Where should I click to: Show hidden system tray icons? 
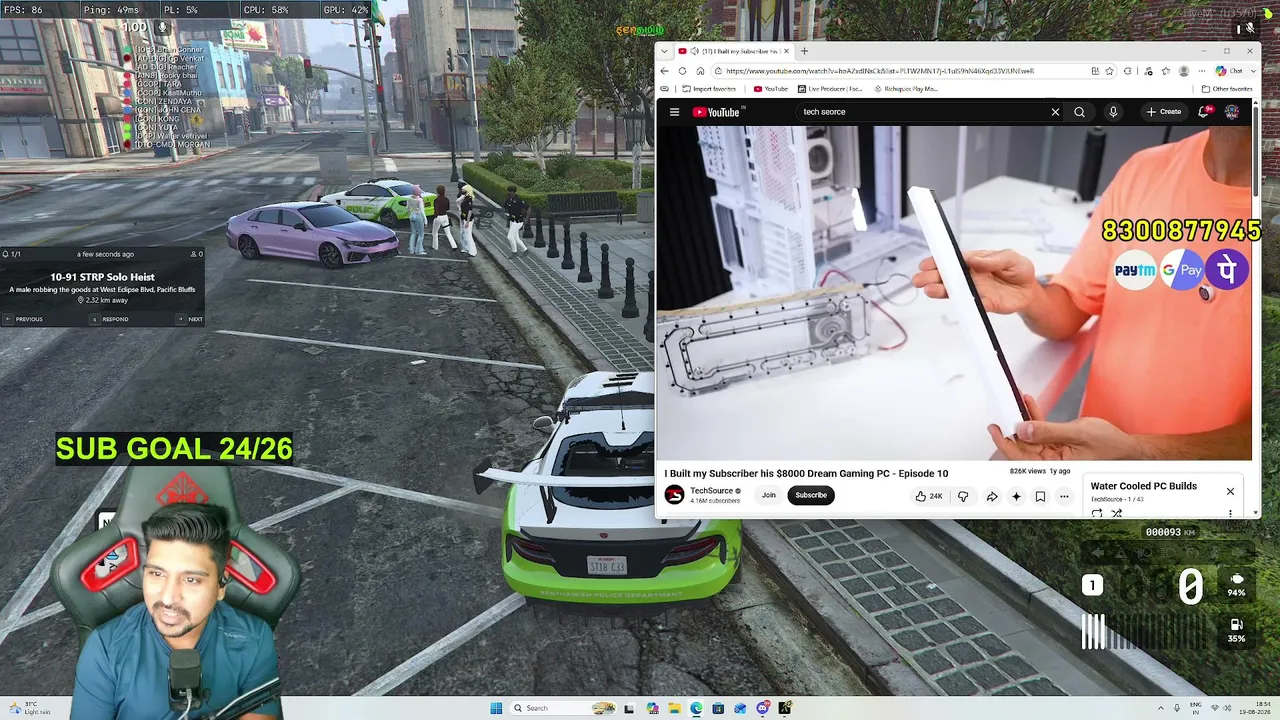point(1161,708)
